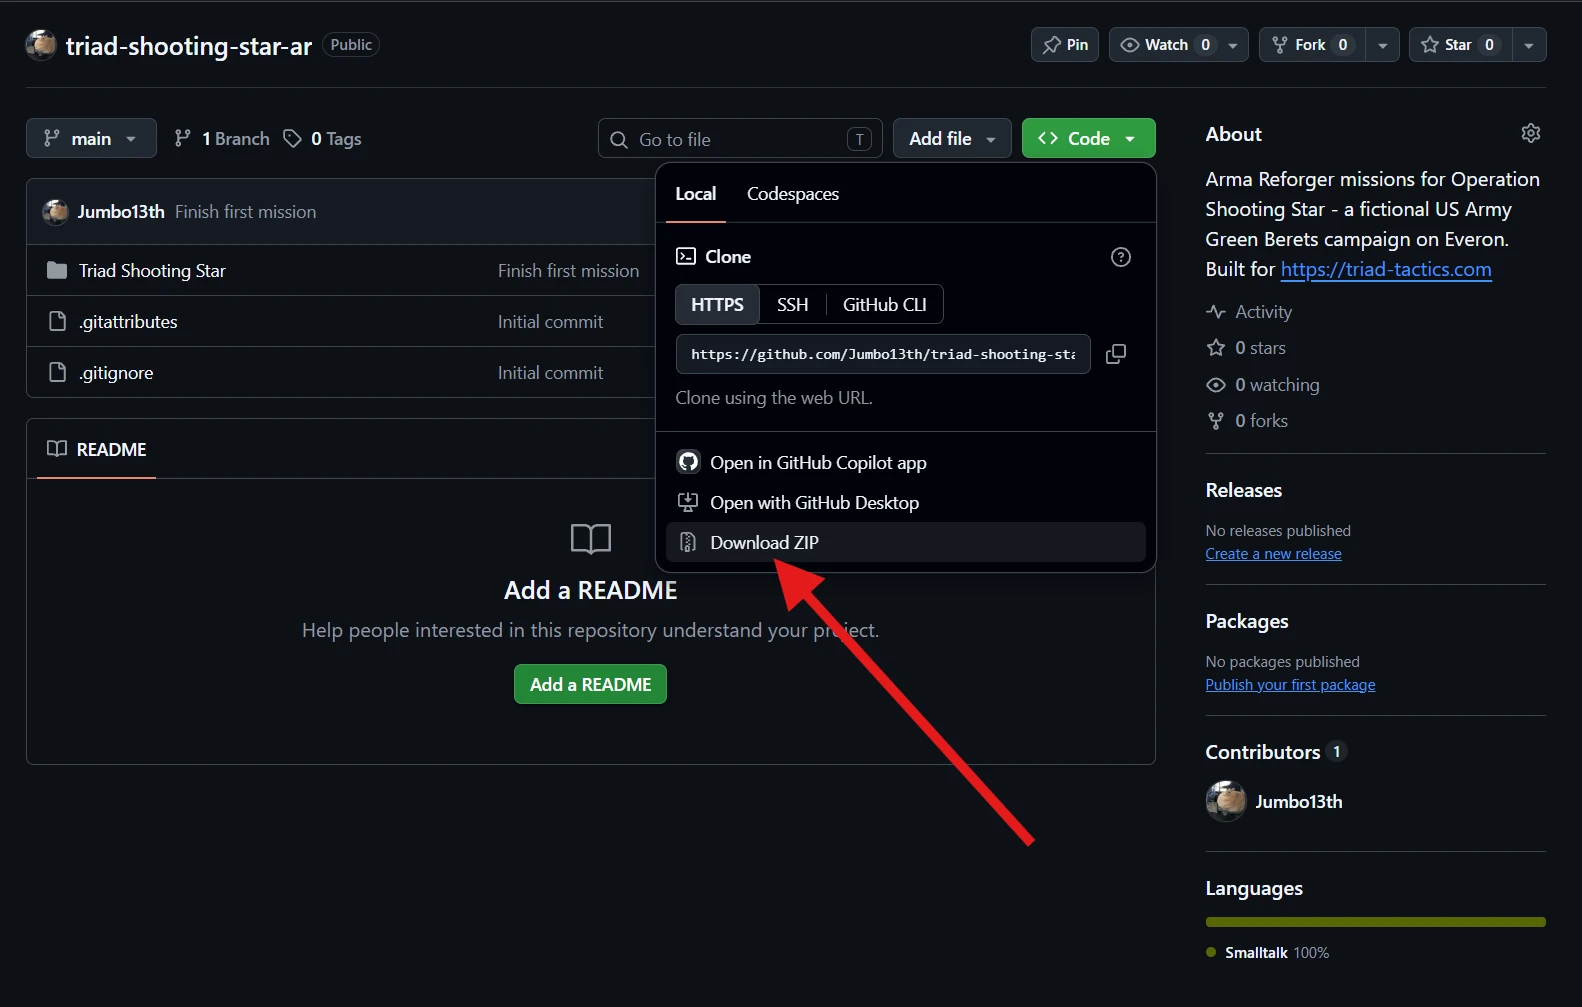View the 0 forks list
This screenshot has height=1007, width=1582.
pyautogui.click(x=1247, y=421)
